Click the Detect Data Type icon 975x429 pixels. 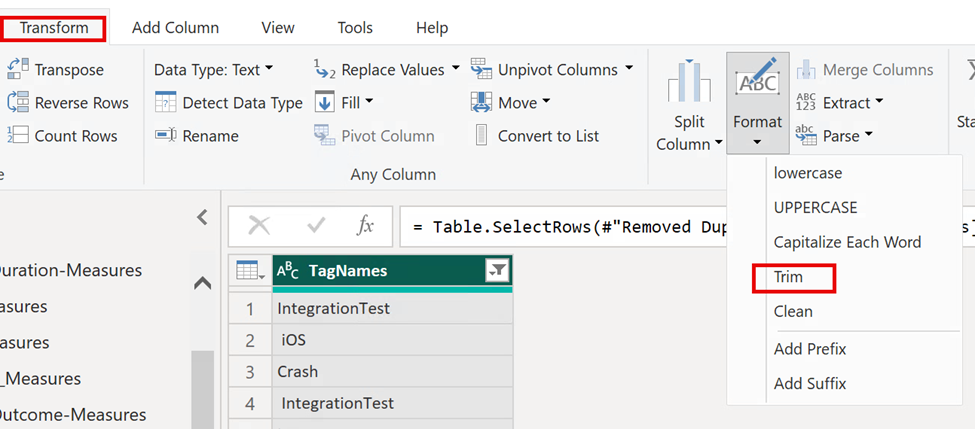click(x=165, y=103)
